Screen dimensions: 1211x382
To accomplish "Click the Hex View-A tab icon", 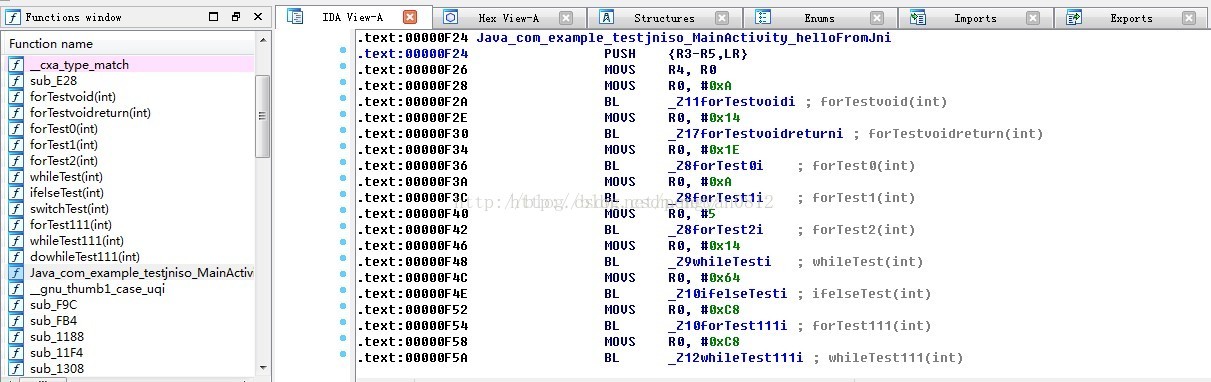I will (x=451, y=18).
